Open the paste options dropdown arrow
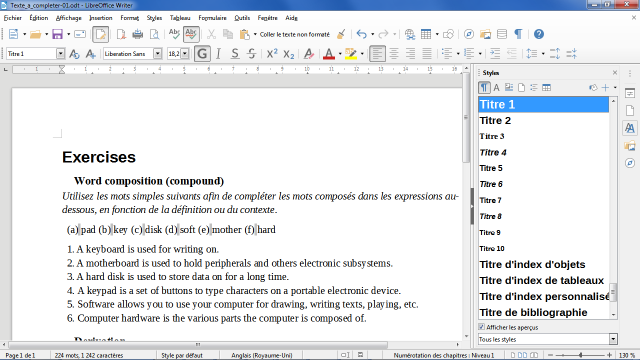Image resolution: width=640 pixels, height=360 pixels. [x=255, y=34]
